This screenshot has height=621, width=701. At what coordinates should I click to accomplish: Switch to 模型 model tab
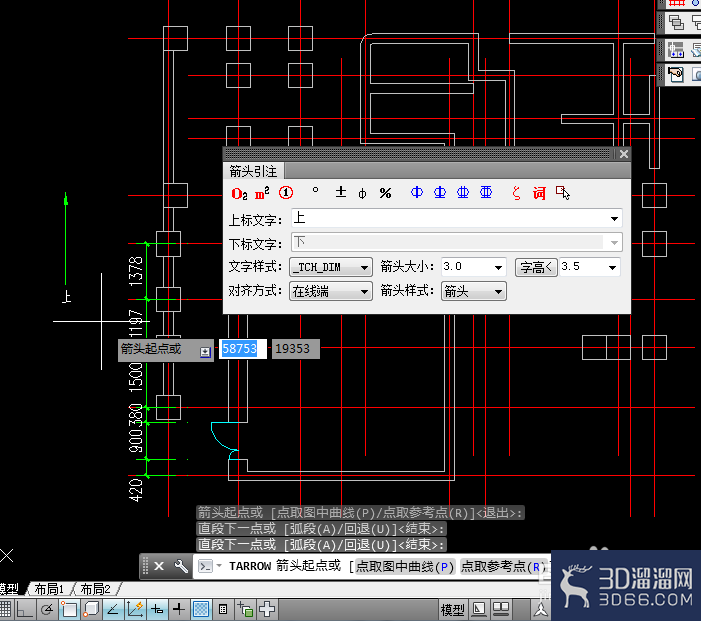(x=9, y=589)
